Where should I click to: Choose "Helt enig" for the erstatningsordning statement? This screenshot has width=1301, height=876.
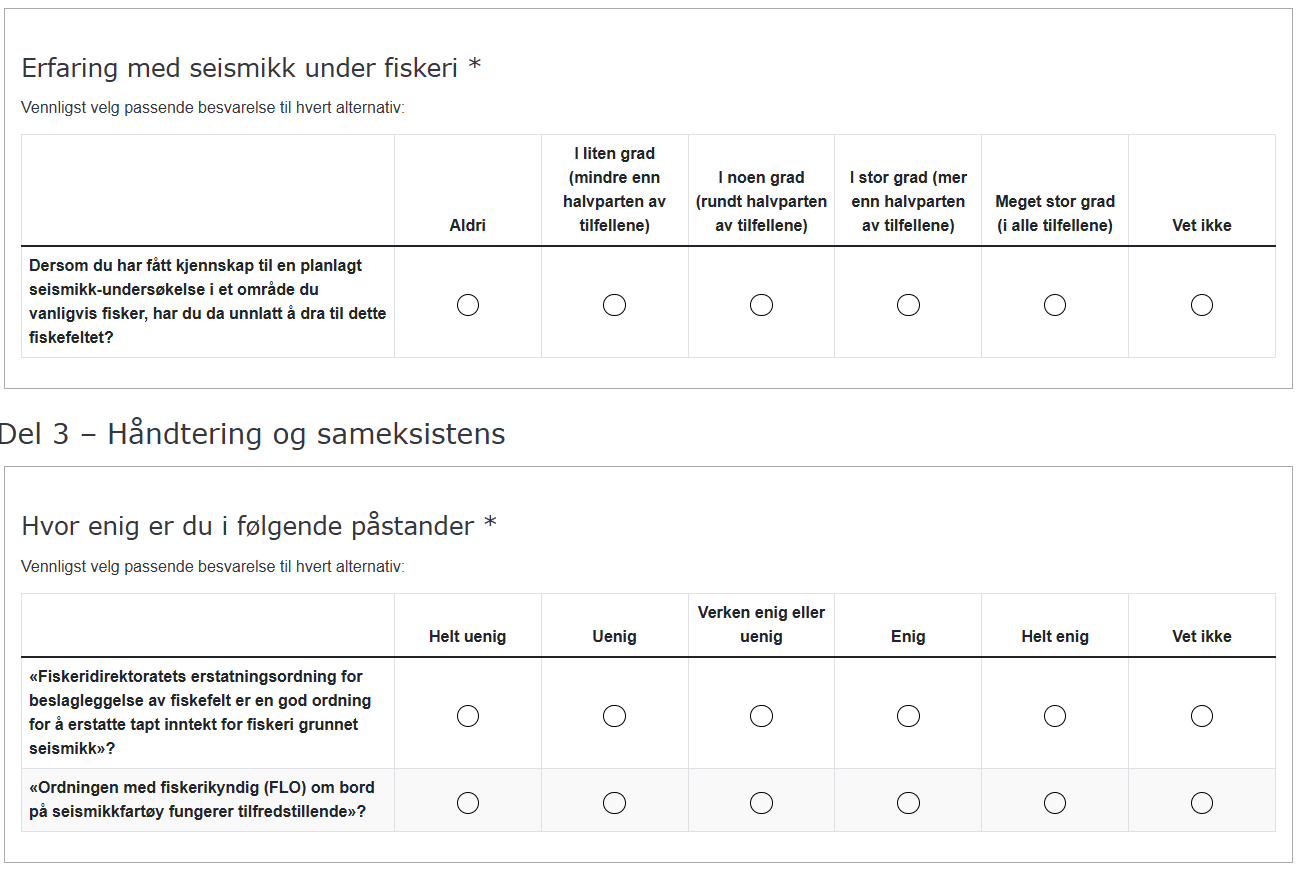(1054, 715)
